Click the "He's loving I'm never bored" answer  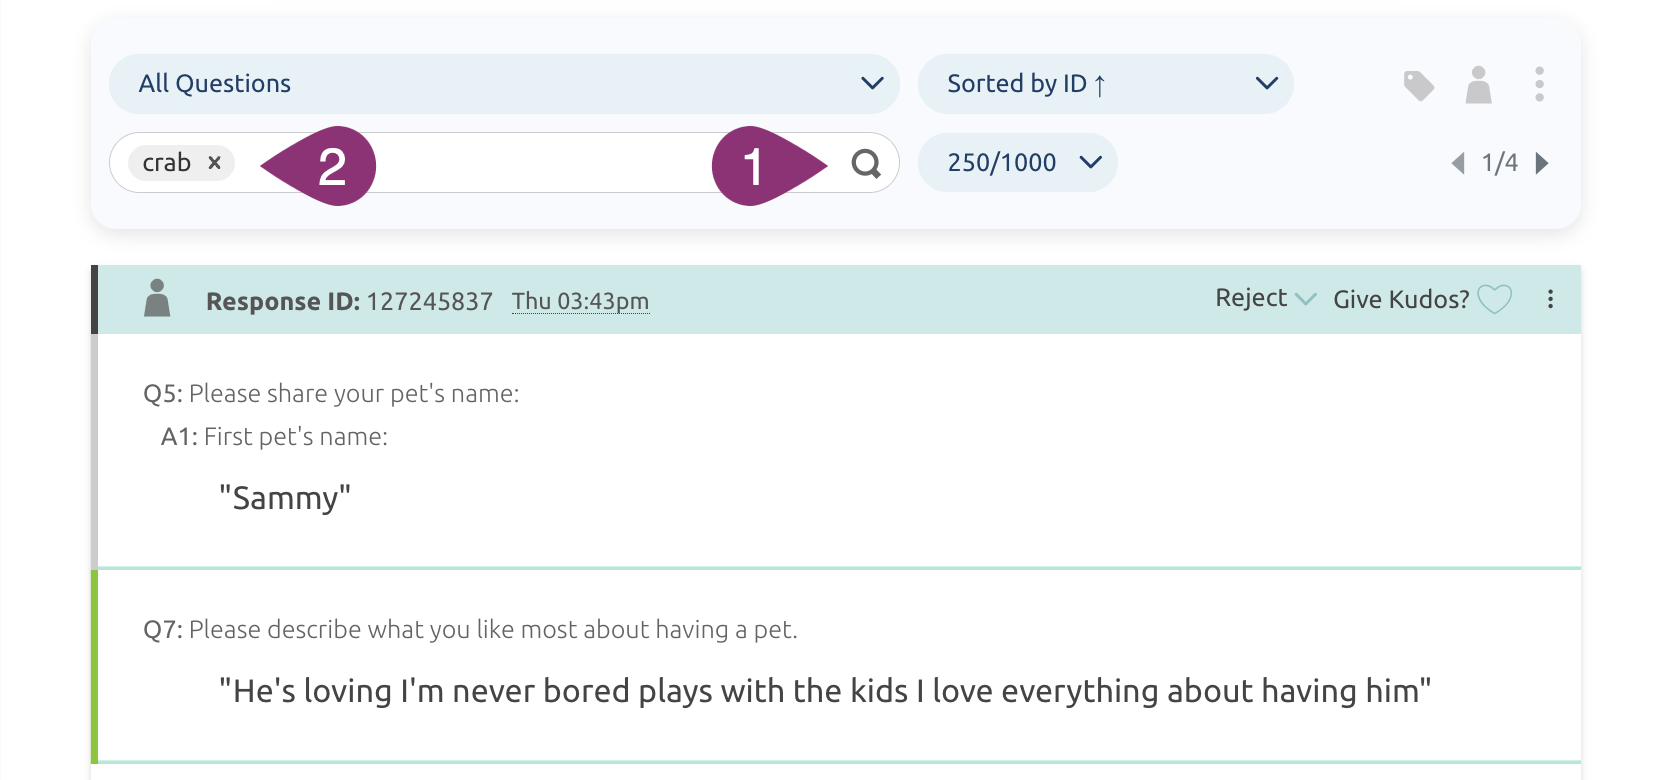tap(825, 691)
